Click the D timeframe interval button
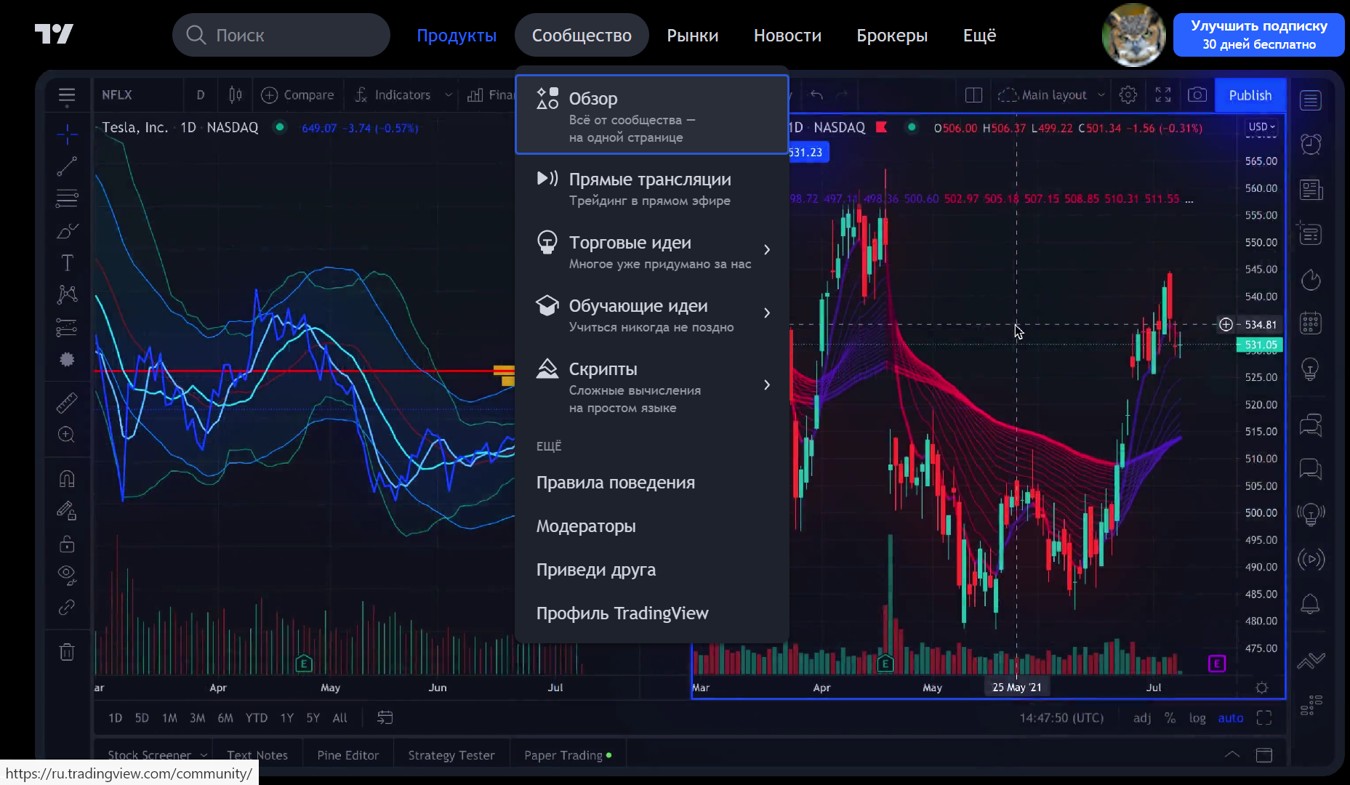This screenshot has width=1350, height=785. pos(200,95)
